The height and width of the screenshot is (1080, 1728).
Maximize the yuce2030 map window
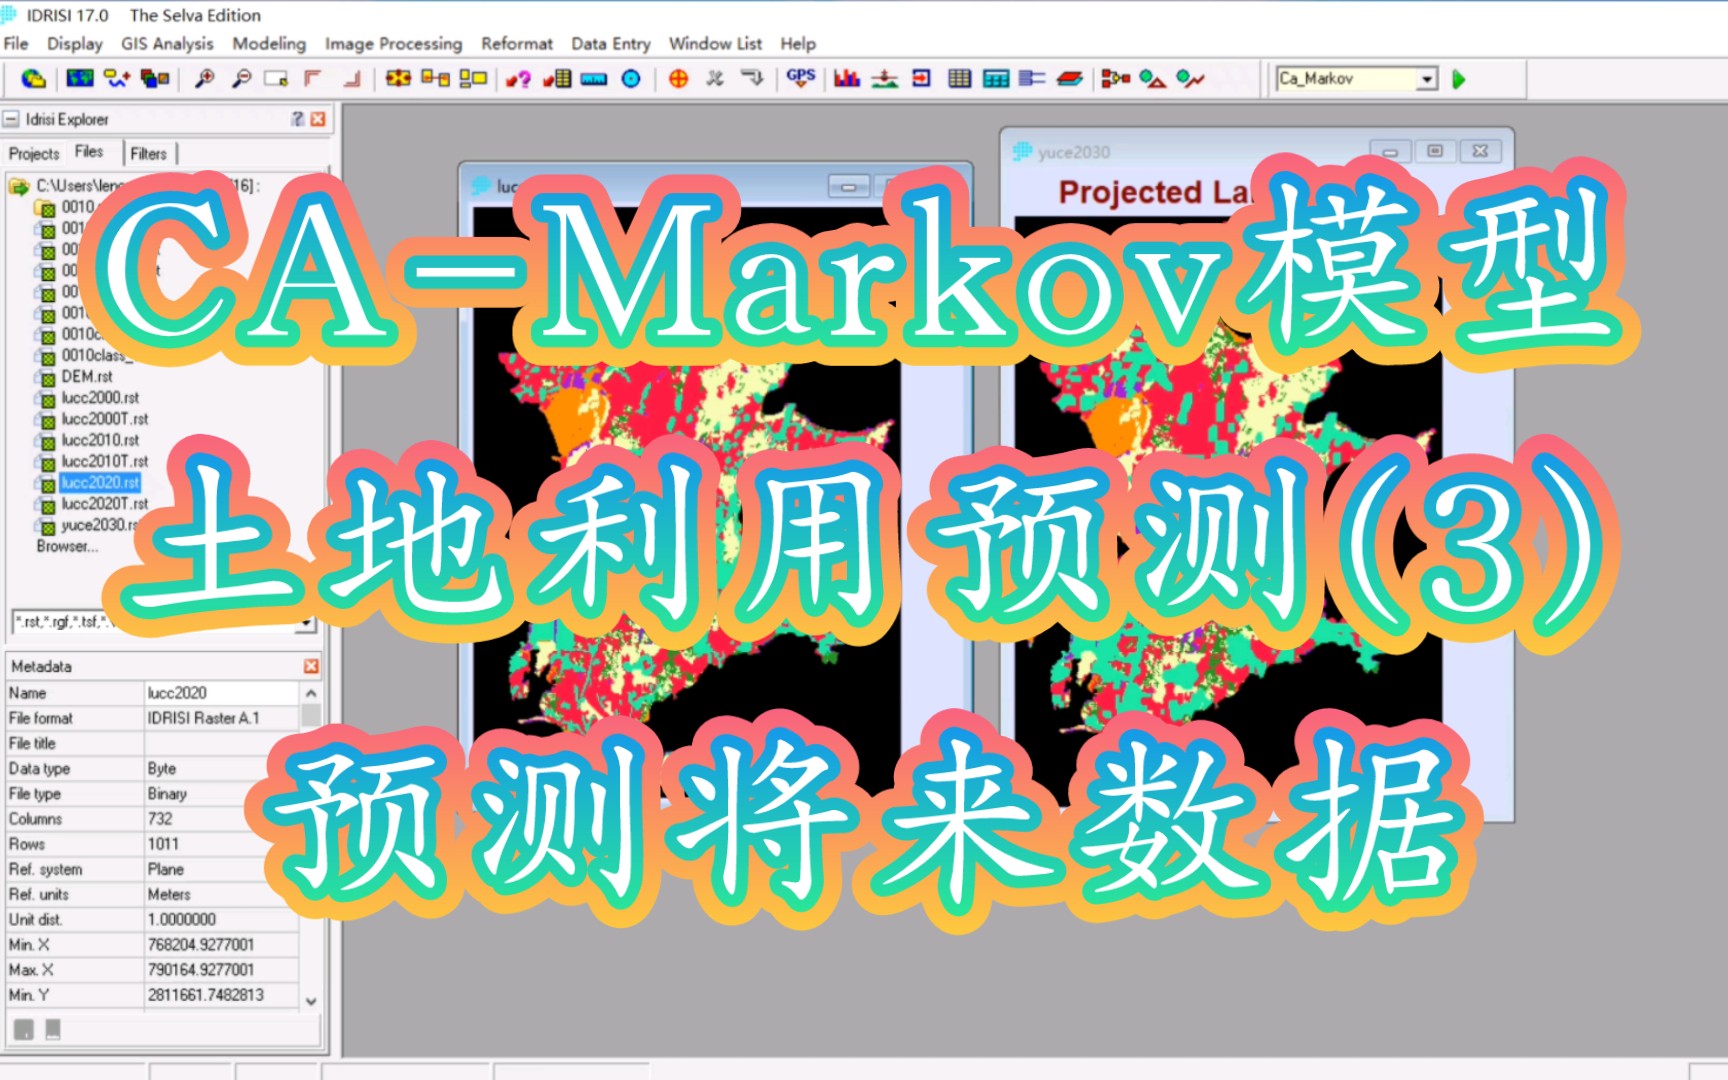[x=1435, y=151]
